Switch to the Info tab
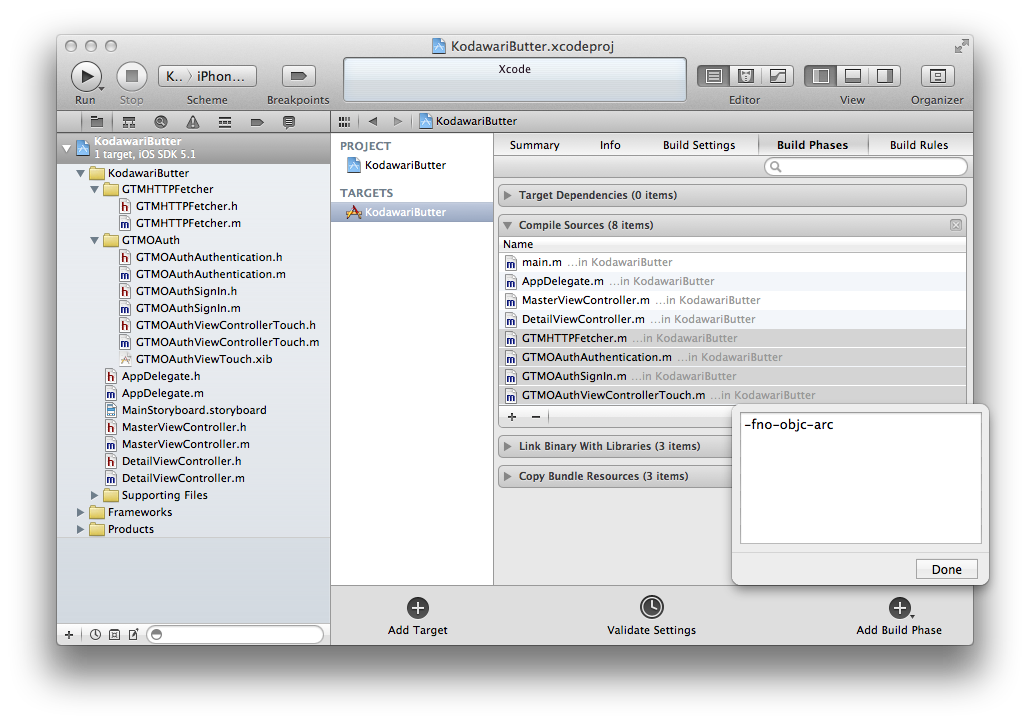Screen dimensions: 1030x724 pos(610,145)
